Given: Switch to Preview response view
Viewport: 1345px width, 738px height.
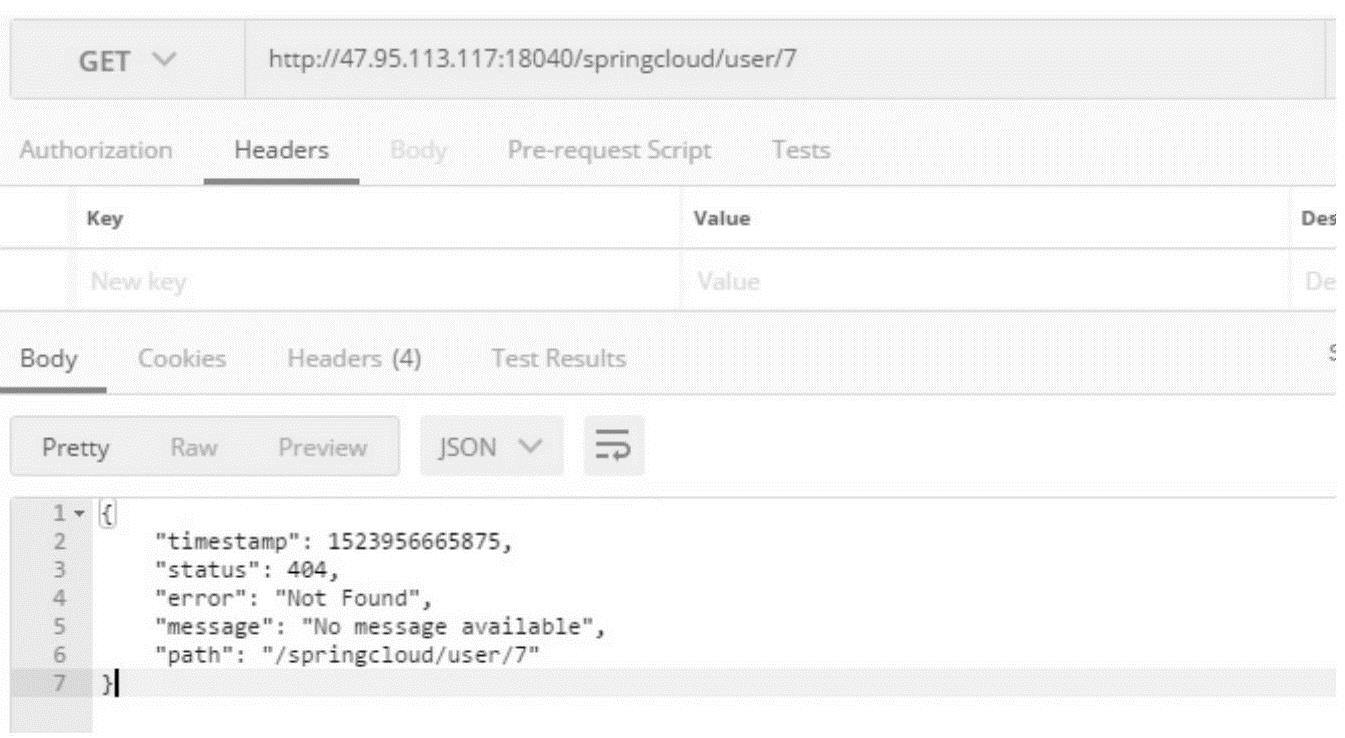Looking at the screenshot, I should (322, 447).
